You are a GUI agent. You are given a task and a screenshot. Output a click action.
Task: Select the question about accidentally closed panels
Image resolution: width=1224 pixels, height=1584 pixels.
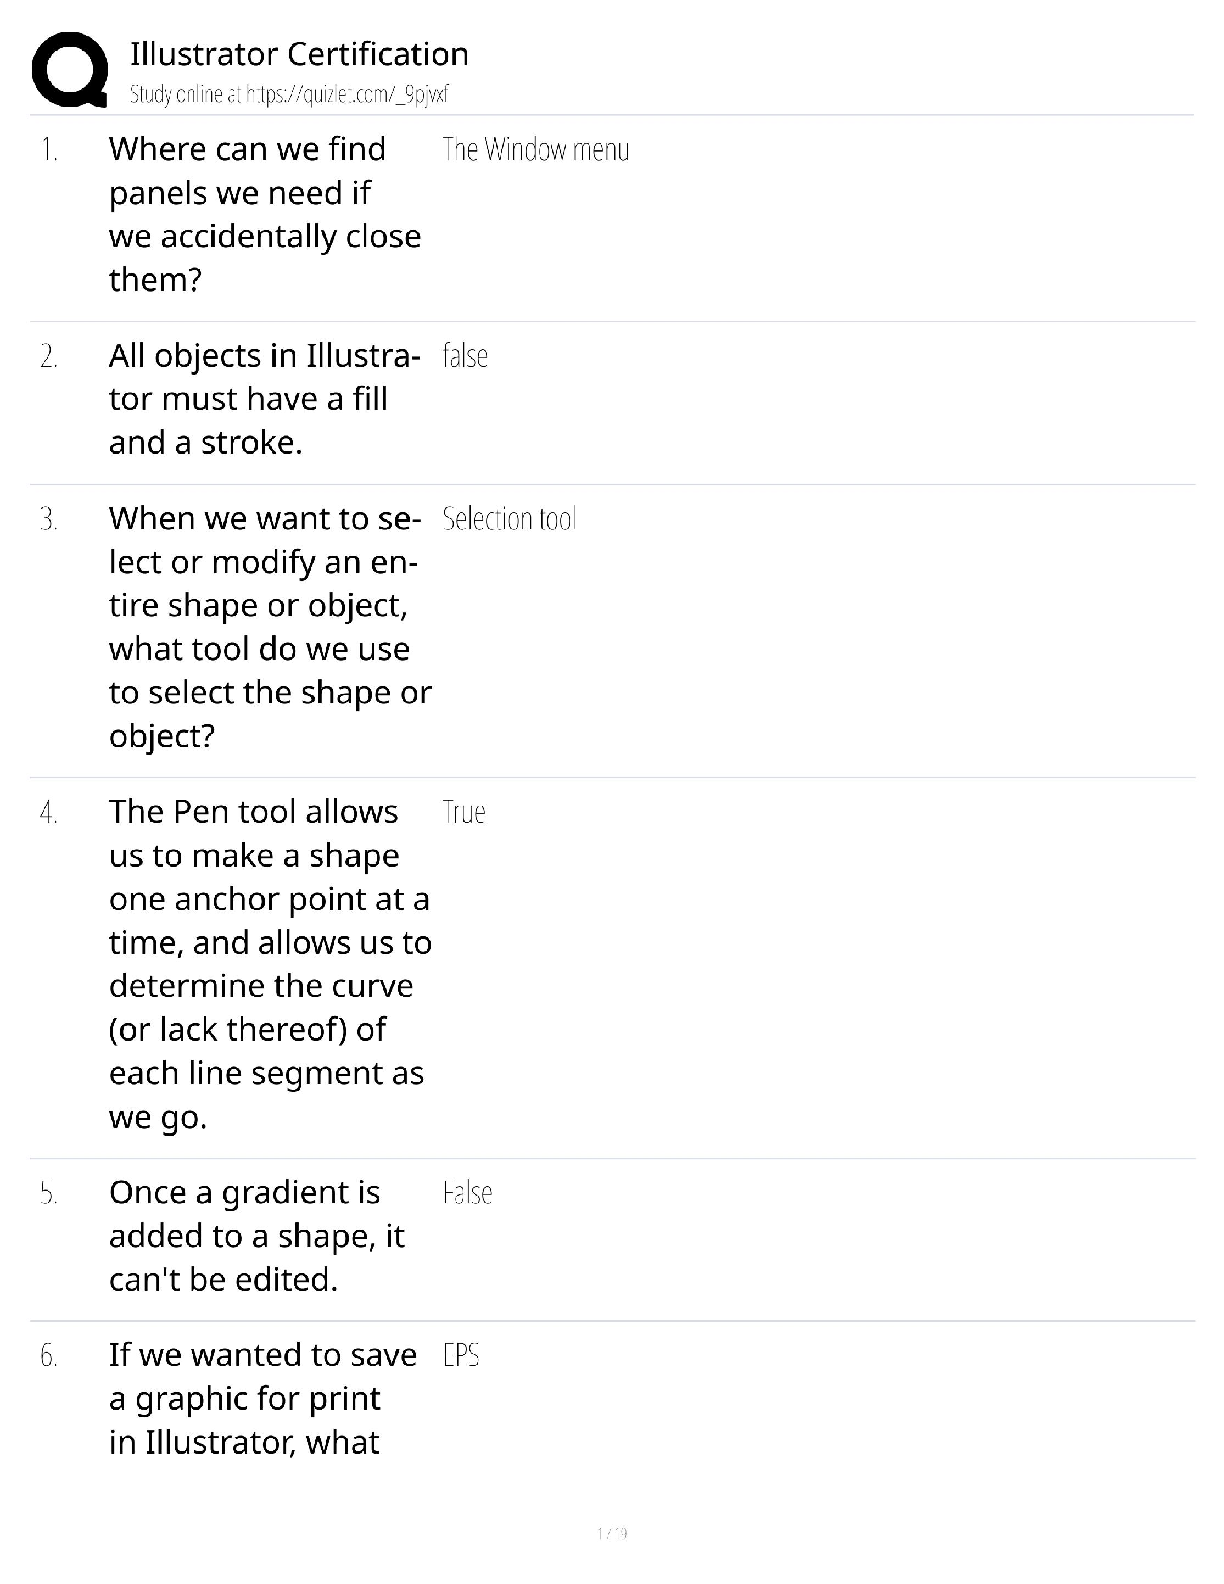point(265,214)
